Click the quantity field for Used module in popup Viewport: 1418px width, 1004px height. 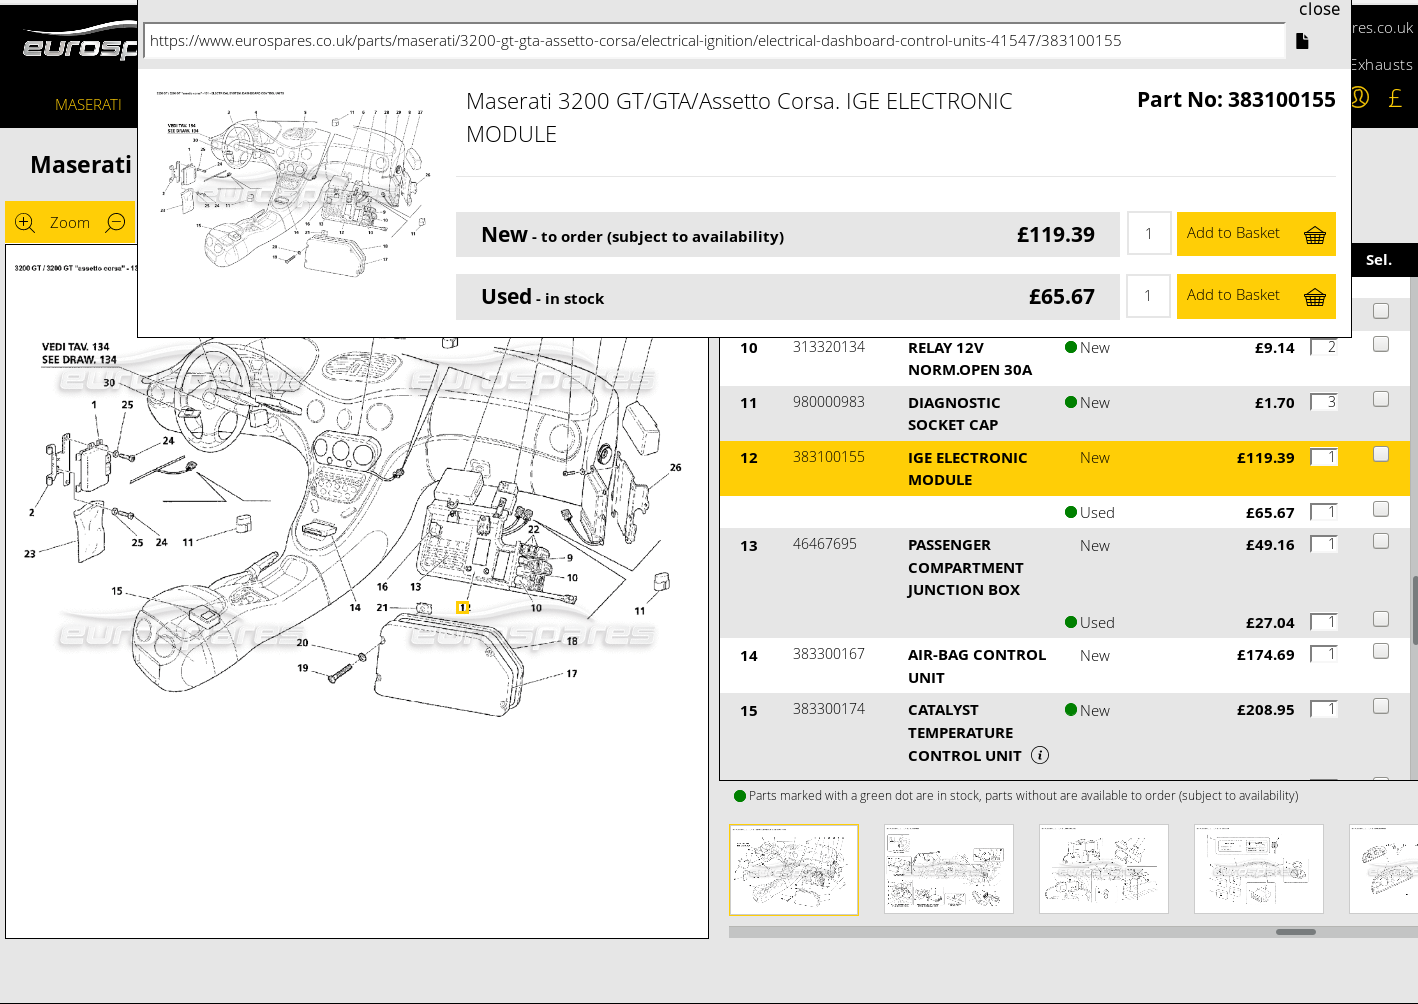[1149, 296]
